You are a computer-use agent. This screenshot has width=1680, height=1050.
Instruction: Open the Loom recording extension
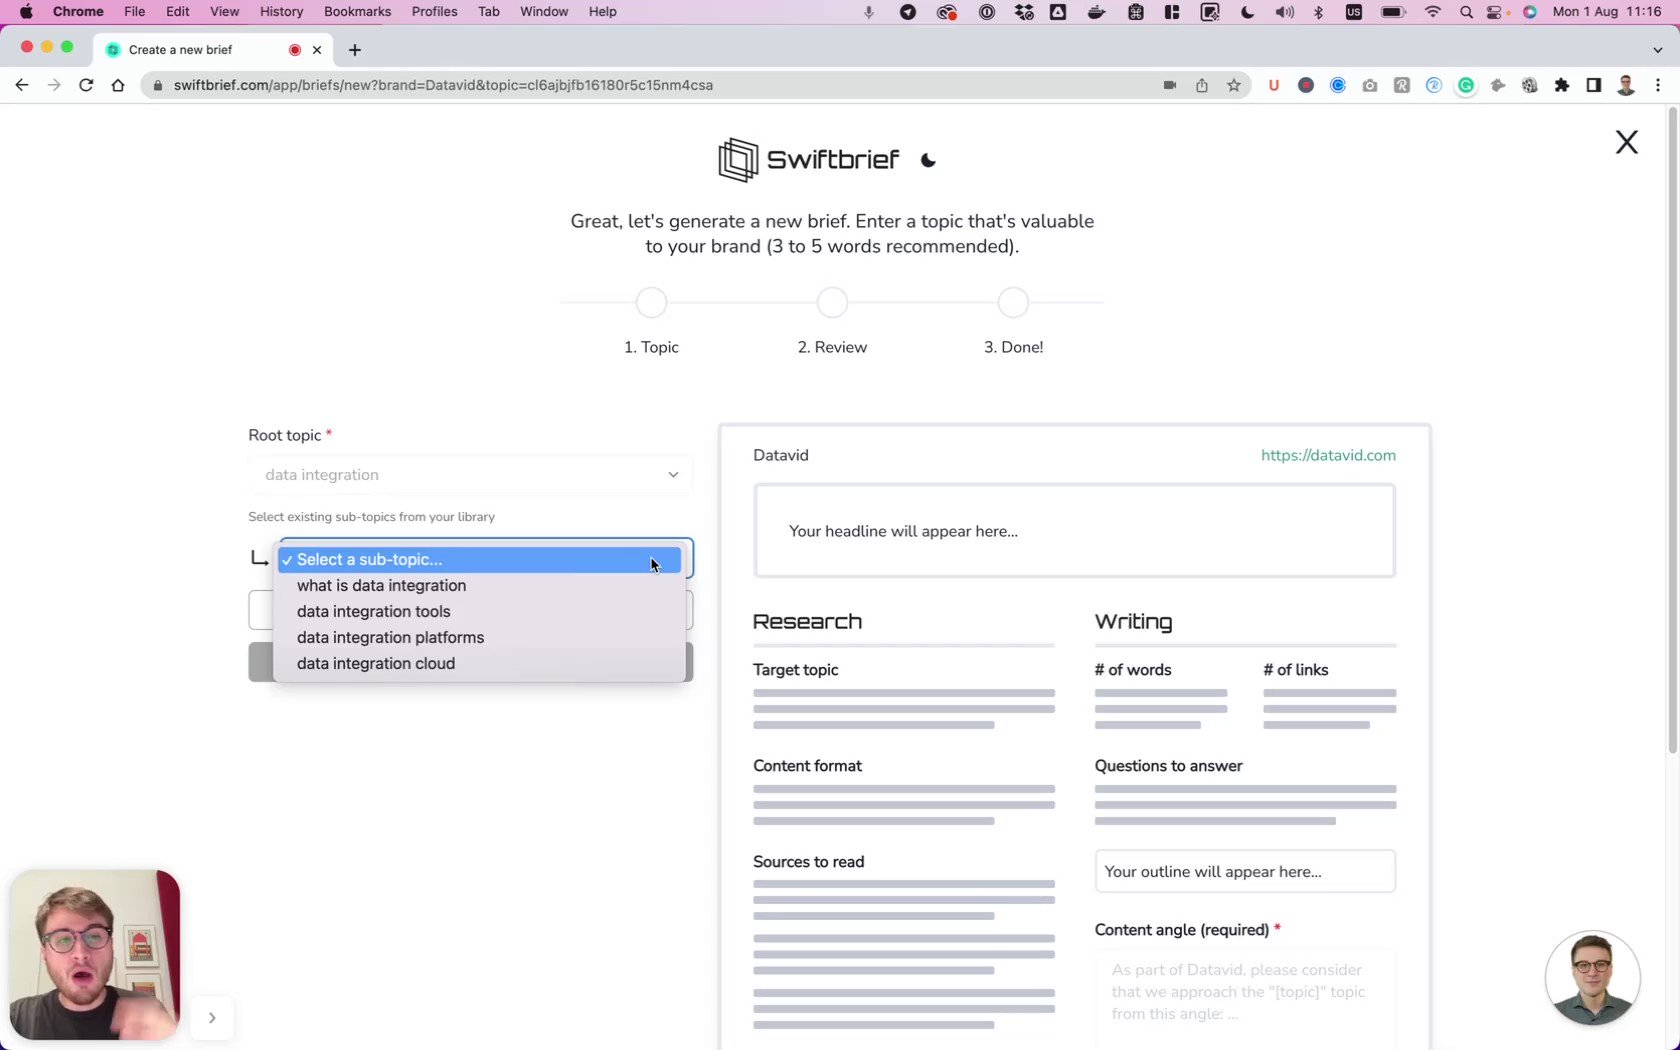[x=1306, y=85]
